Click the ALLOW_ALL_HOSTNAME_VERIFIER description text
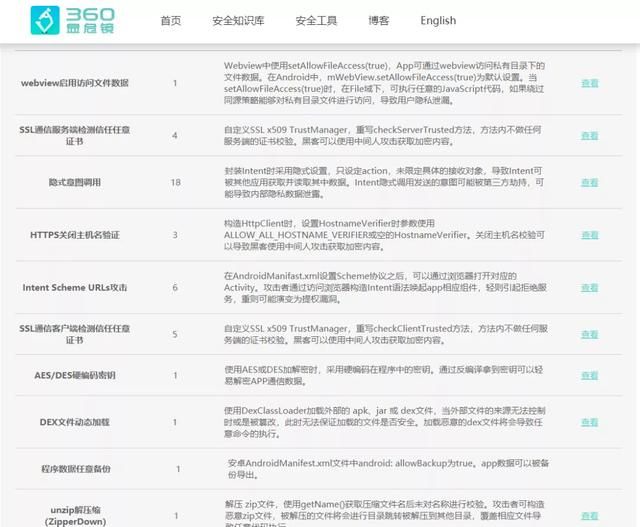The image size is (640, 527). click(384, 235)
